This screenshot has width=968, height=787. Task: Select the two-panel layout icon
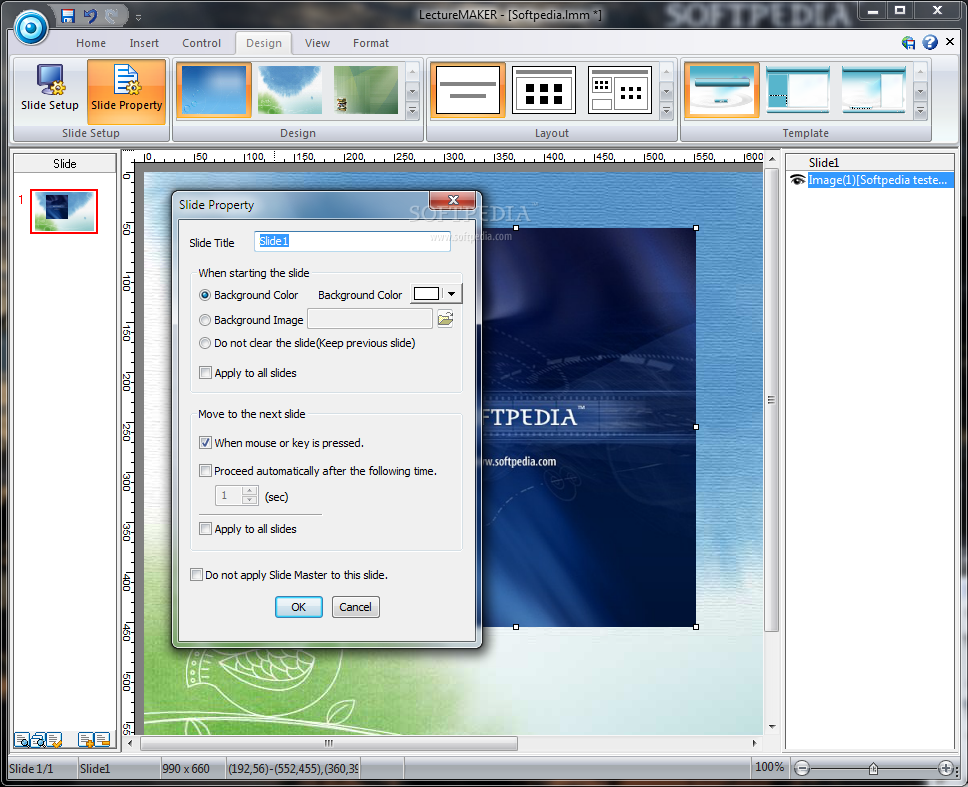click(x=620, y=90)
